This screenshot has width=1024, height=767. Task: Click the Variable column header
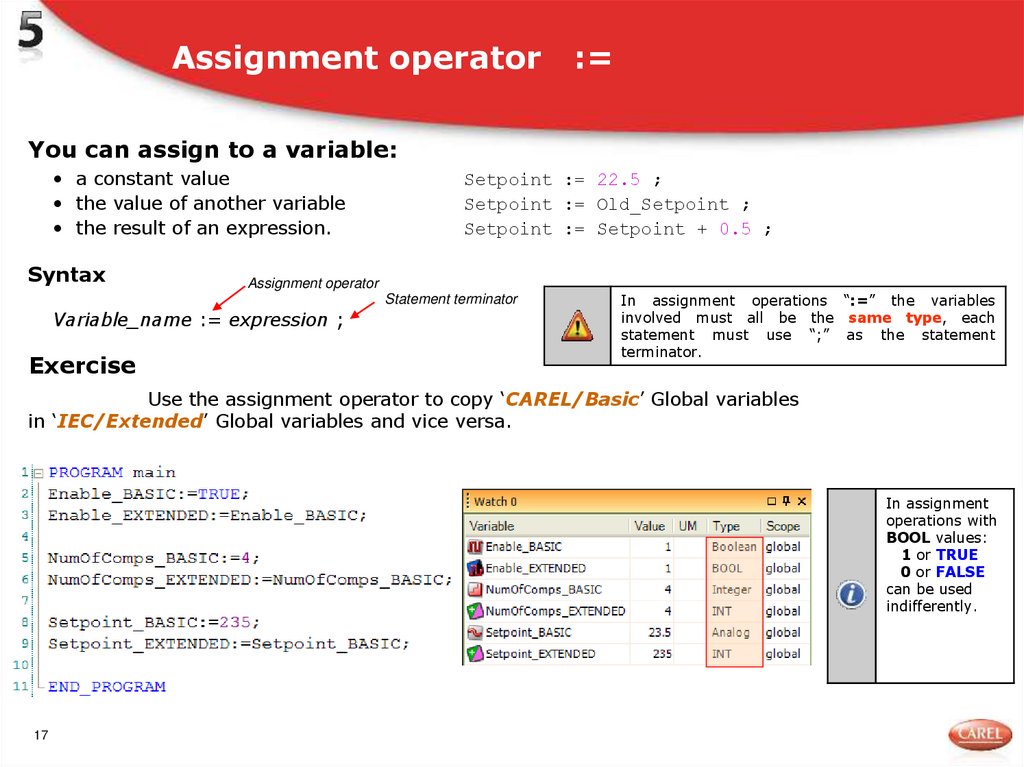pyautogui.click(x=492, y=525)
